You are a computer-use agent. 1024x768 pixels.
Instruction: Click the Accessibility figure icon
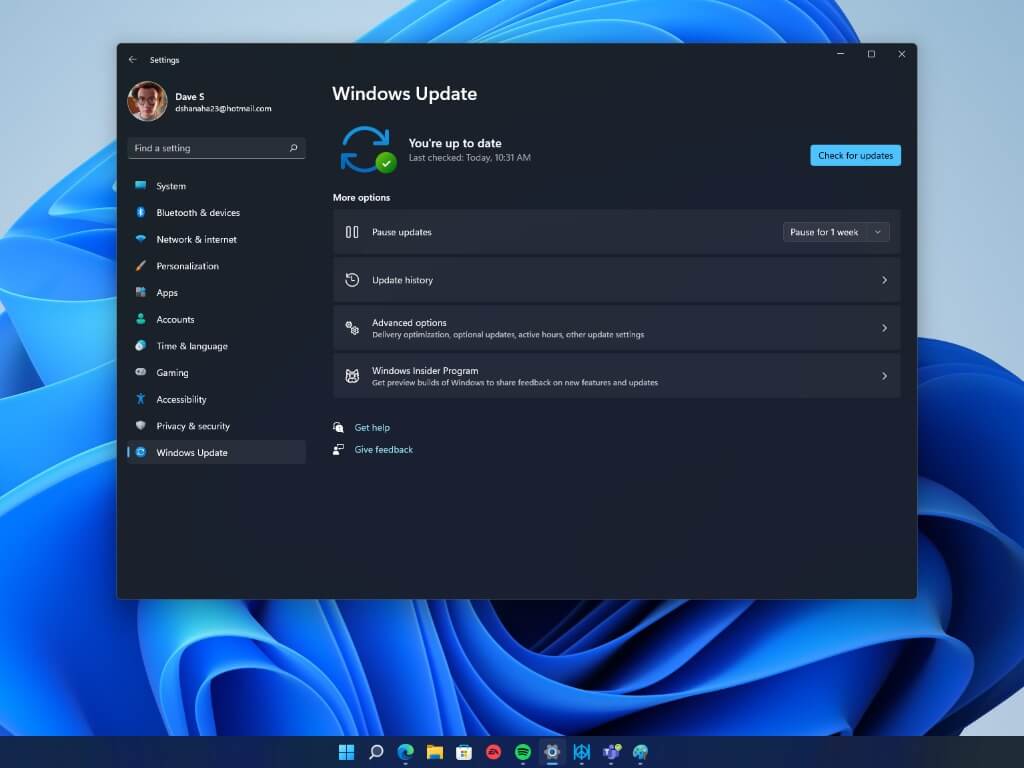click(x=140, y=398)
